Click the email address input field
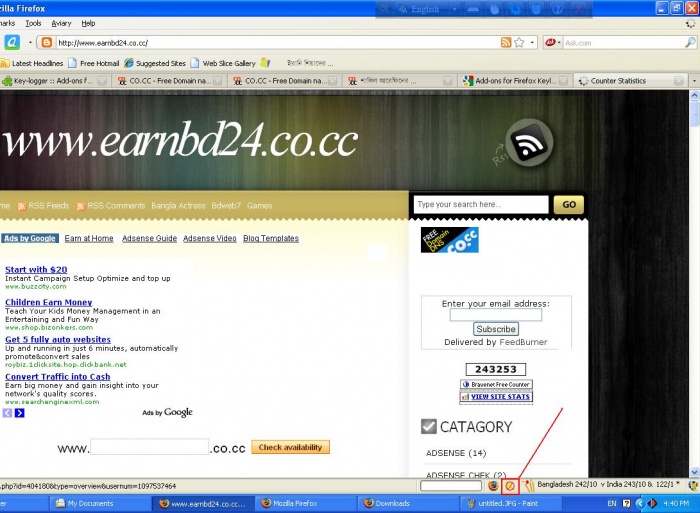700x513 pixels. [496, 315]
